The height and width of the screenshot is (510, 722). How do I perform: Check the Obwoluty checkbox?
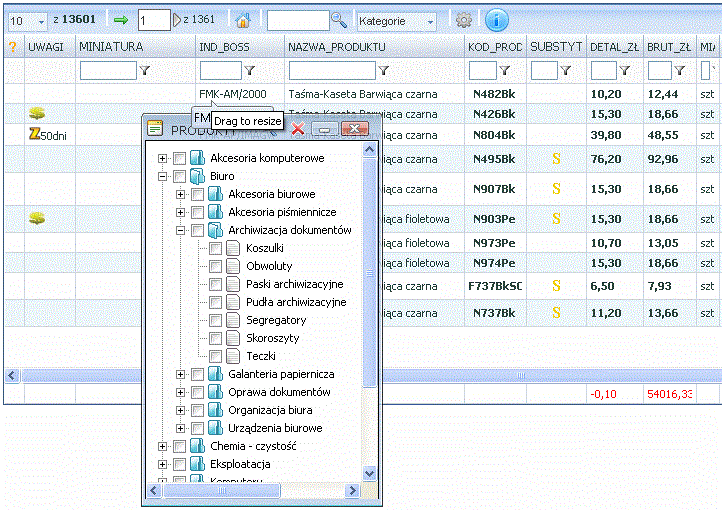(x=215, y=267)
